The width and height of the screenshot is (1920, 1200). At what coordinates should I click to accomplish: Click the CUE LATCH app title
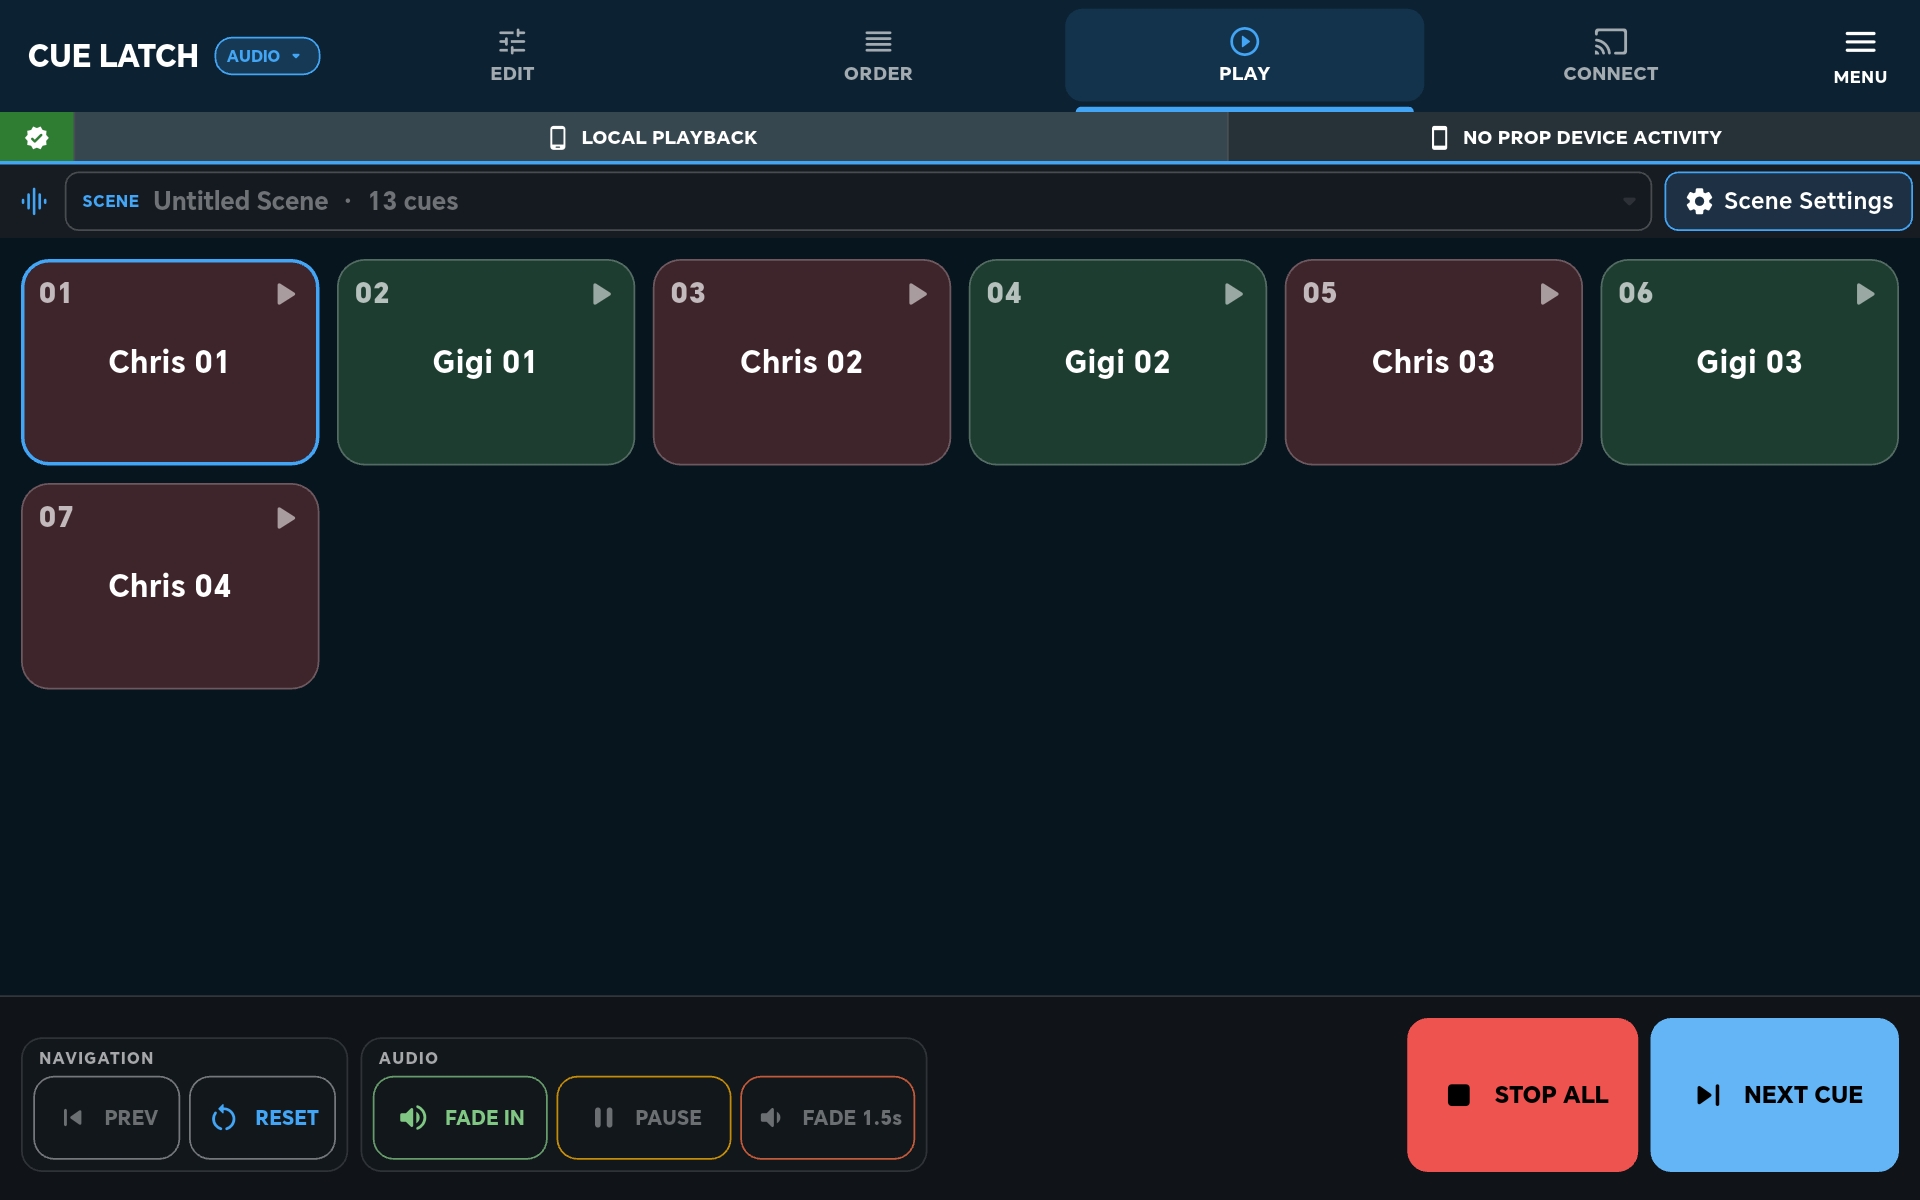tap(113, 56)
